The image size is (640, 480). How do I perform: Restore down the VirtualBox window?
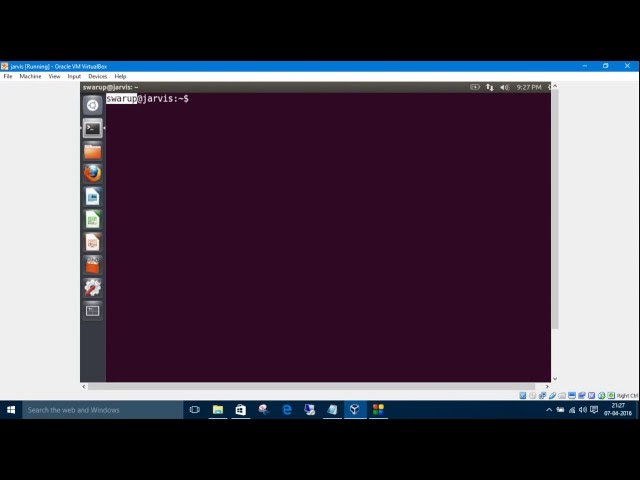tap(606, 66)
